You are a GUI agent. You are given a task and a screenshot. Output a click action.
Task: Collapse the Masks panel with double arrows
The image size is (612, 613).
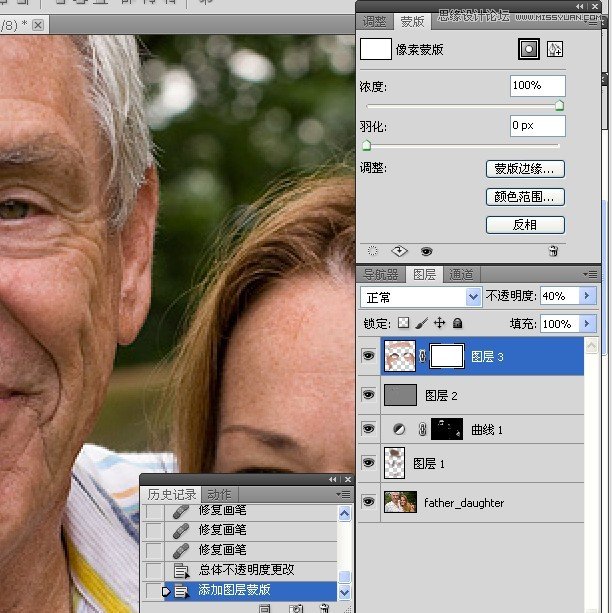580,6
